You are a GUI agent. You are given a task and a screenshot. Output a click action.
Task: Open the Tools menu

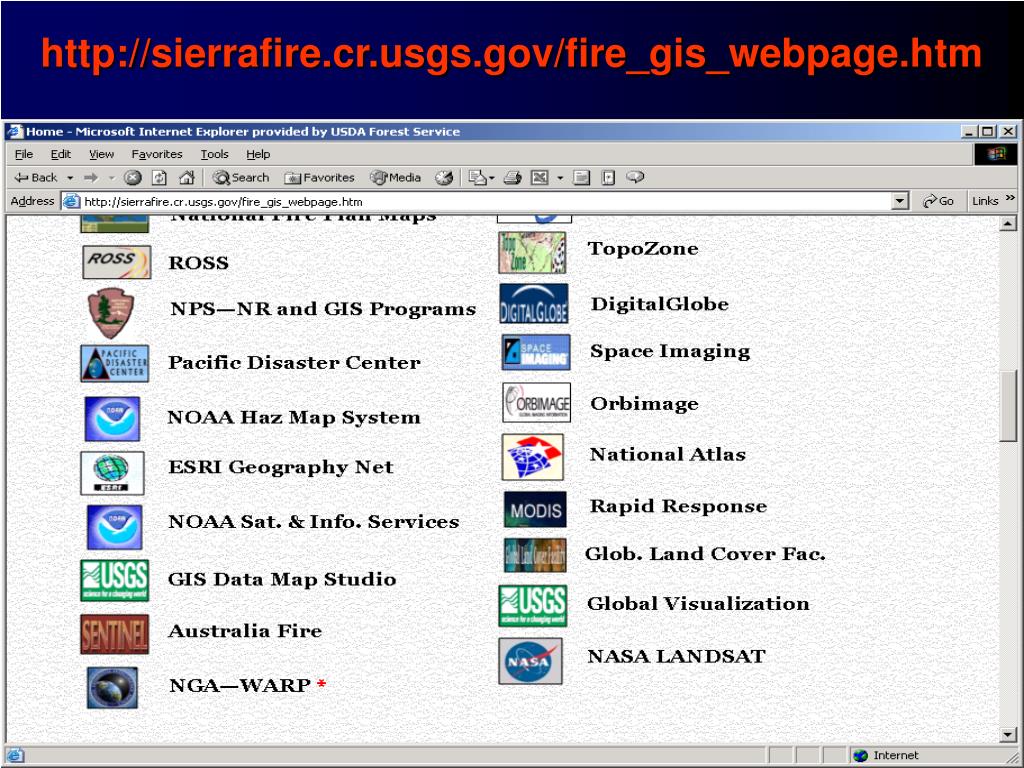214,154
